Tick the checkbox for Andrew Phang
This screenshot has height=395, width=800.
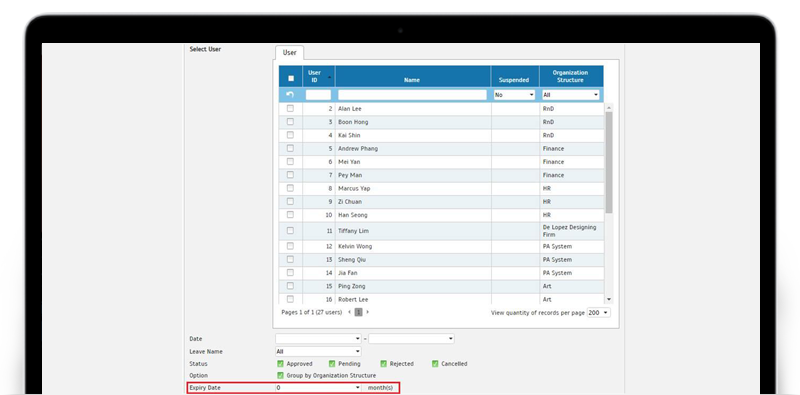pos(290,148)
